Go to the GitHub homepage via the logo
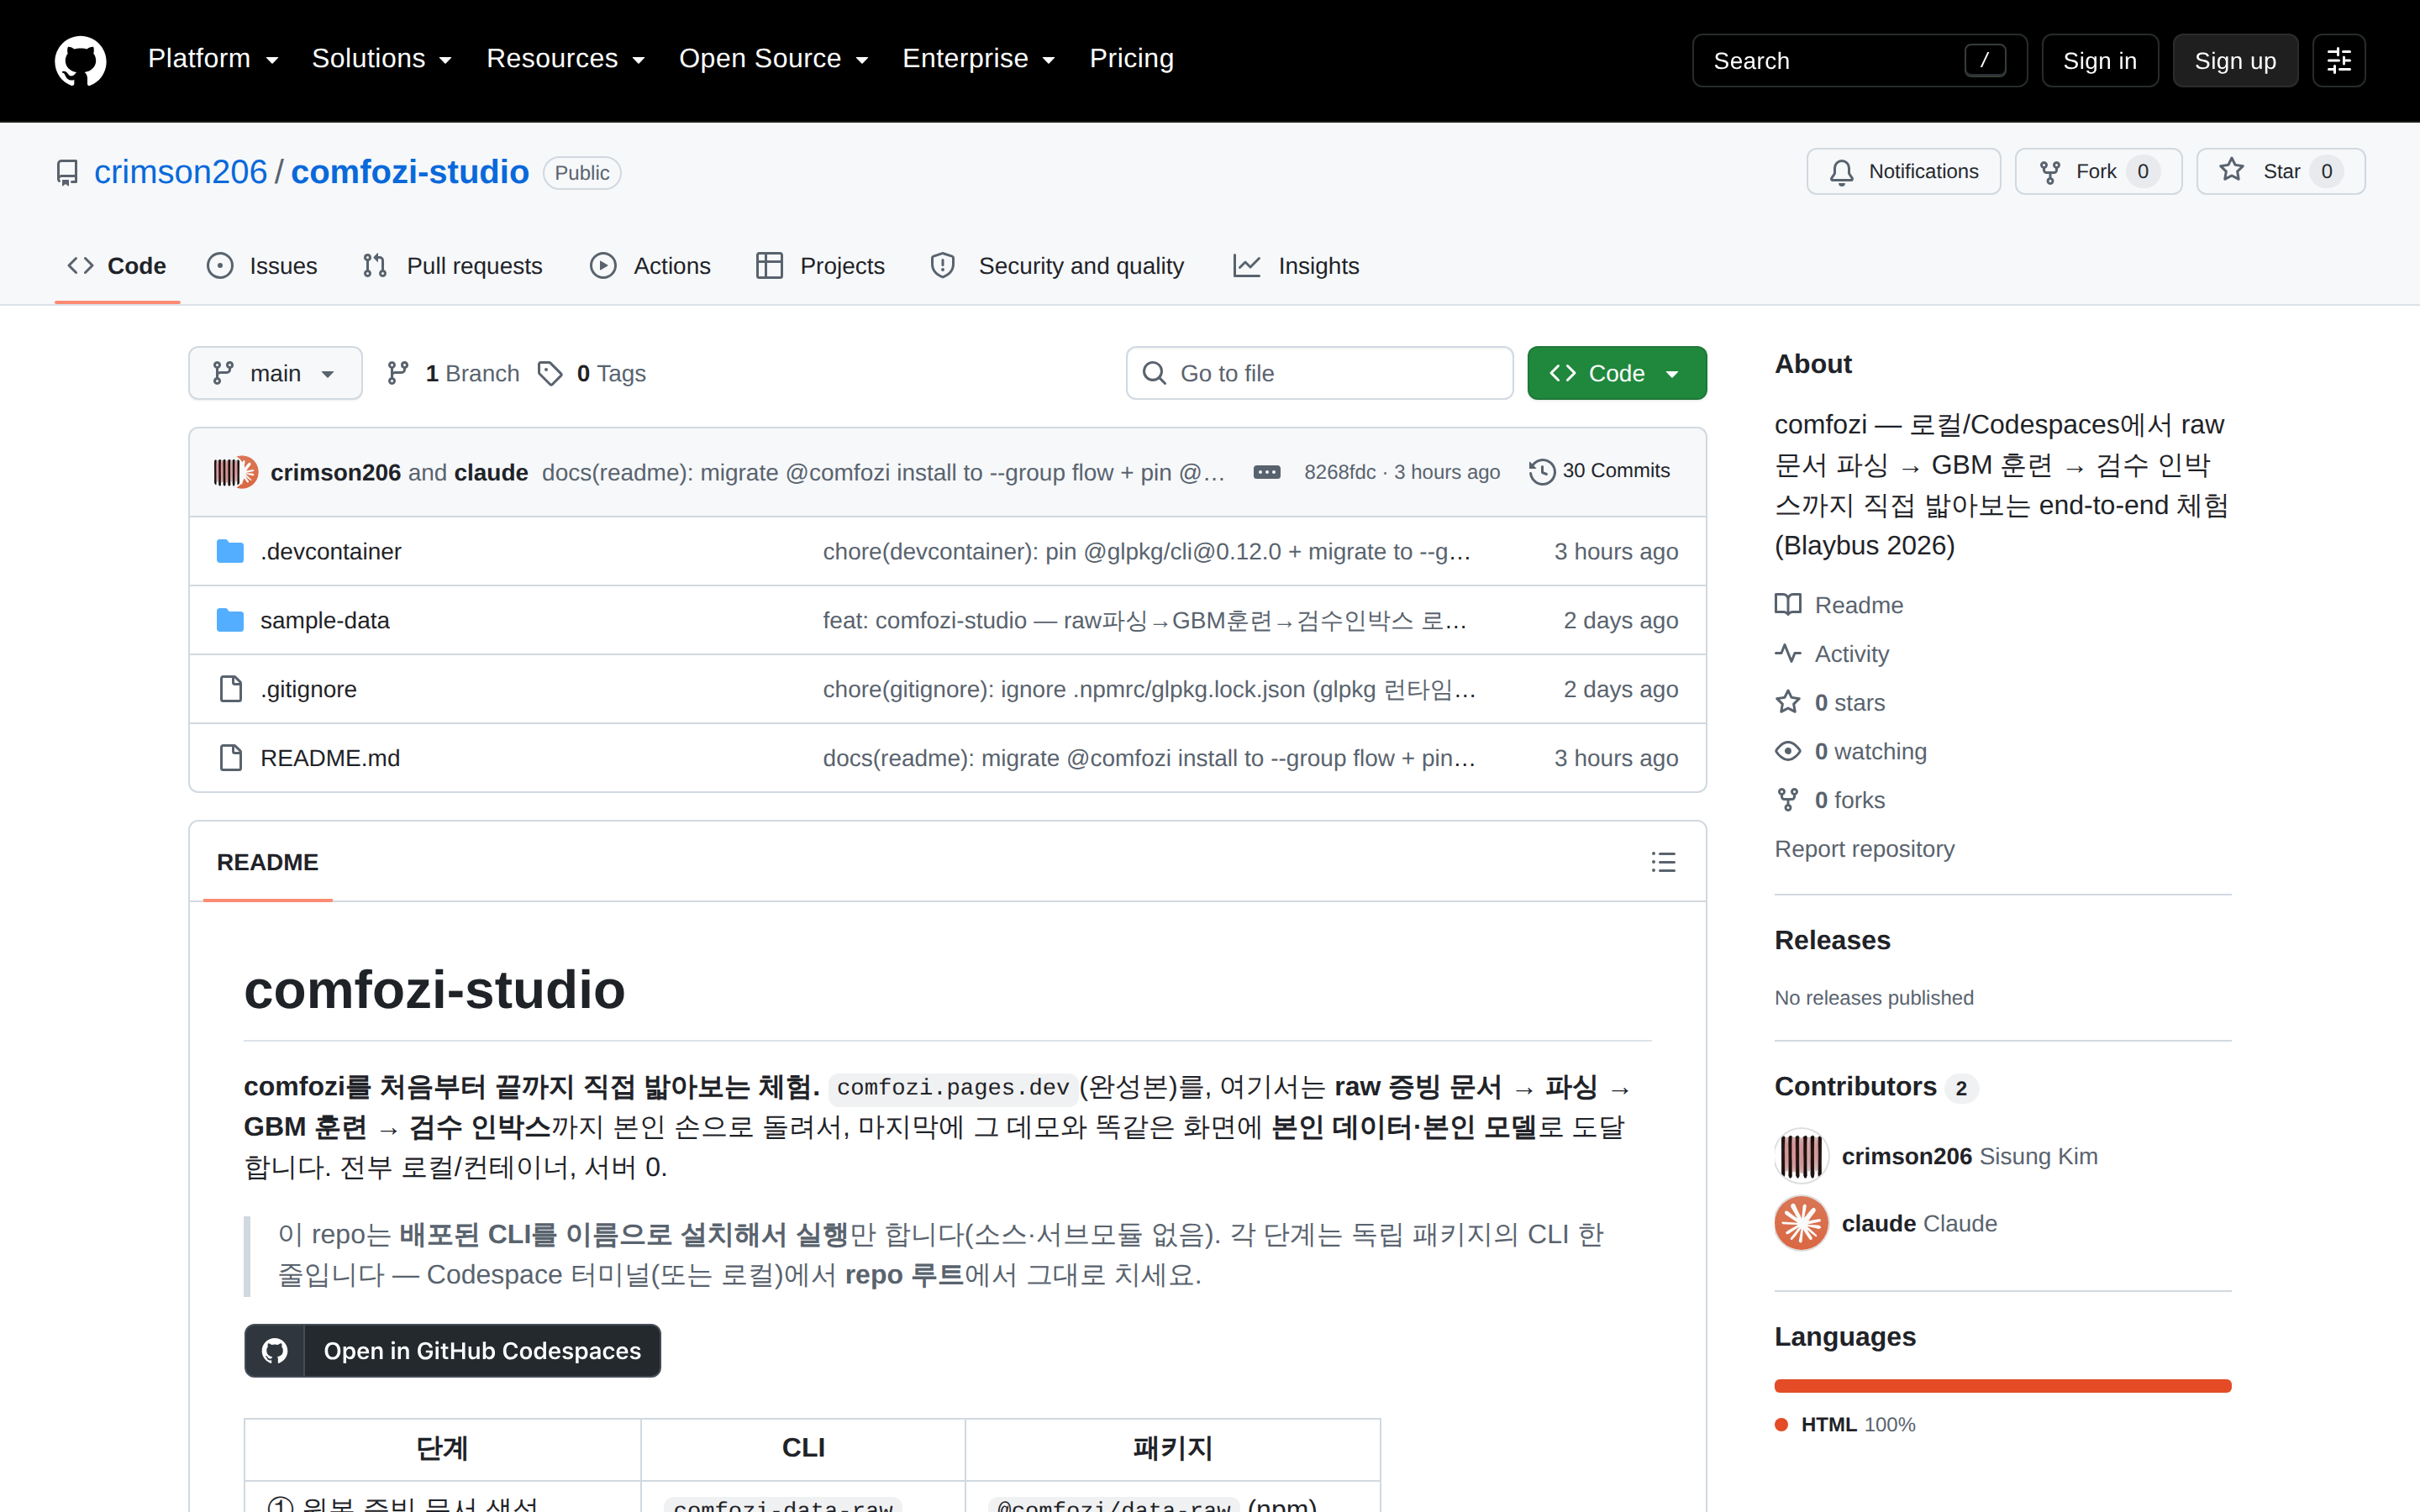 point(80,60)
